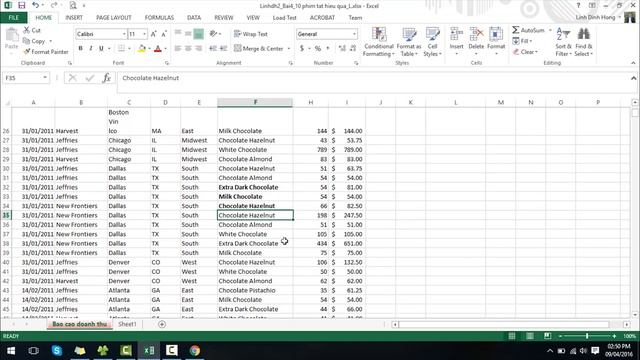
Task: Switch to DATA tab
Action: [x=194, y=18]
